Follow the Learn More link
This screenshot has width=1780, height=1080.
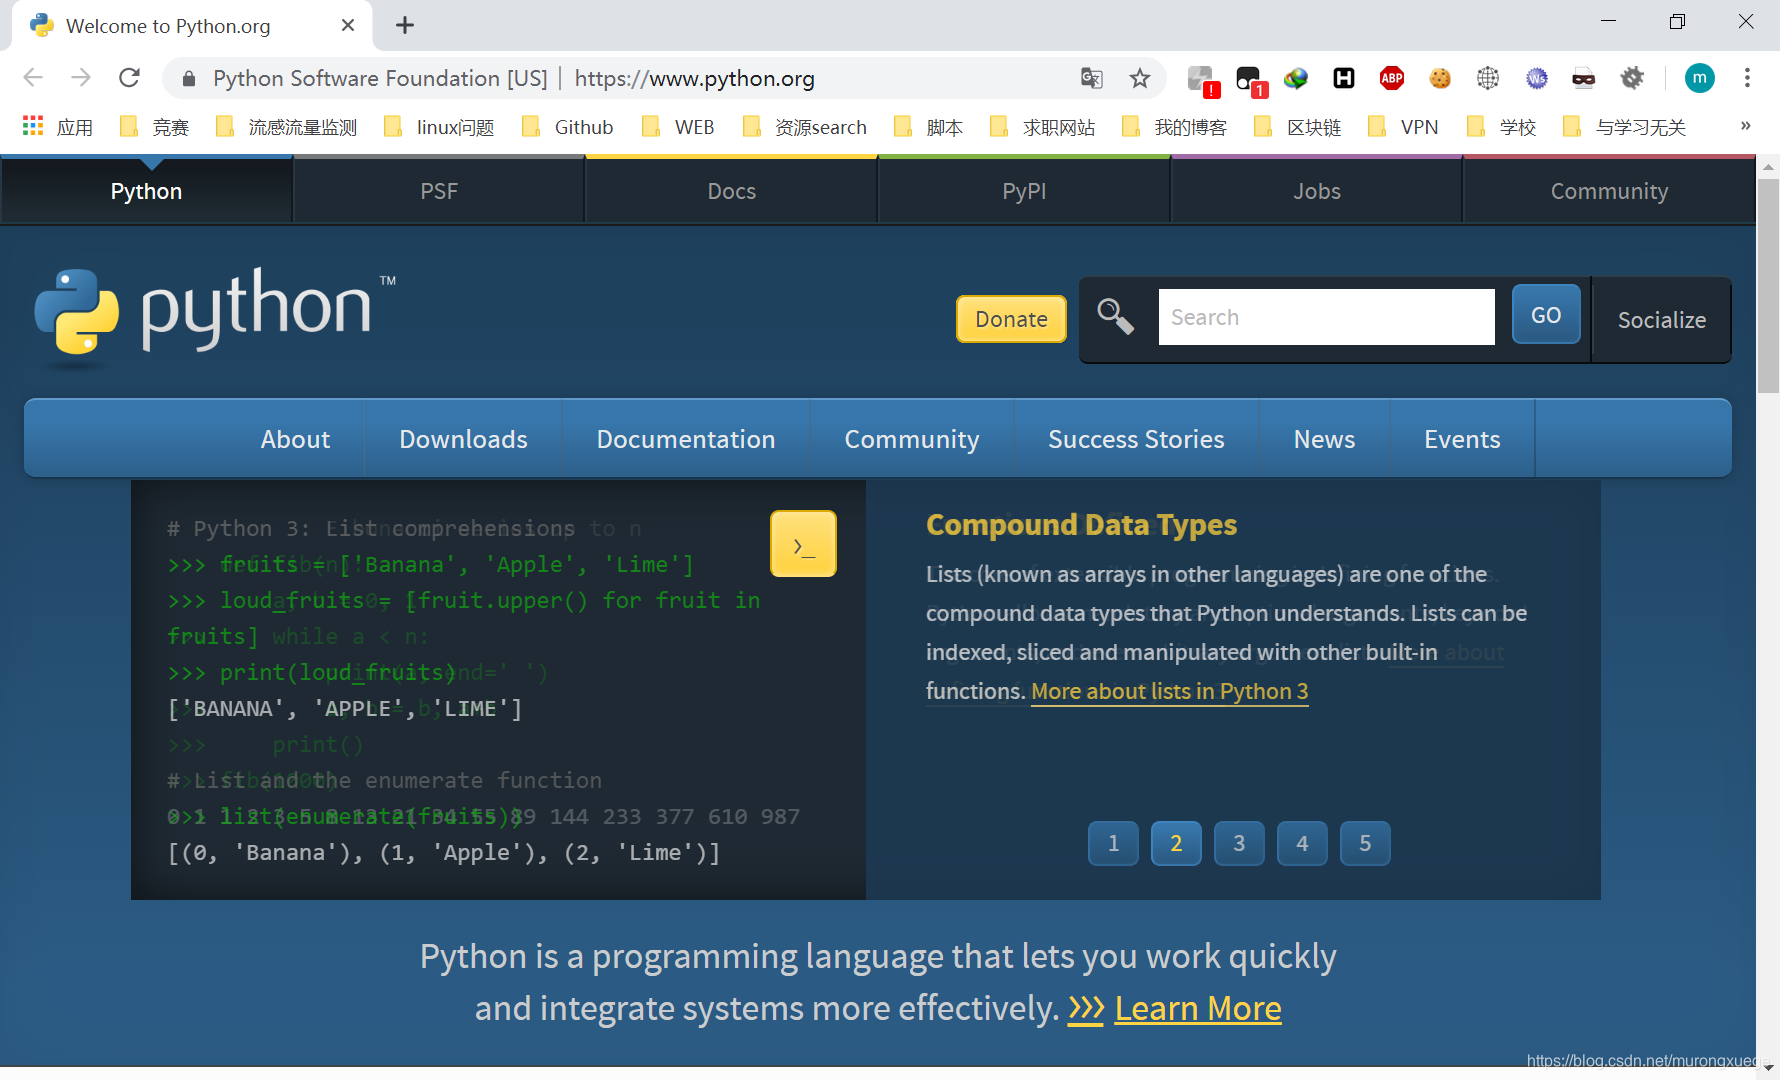[1198, 1008]
